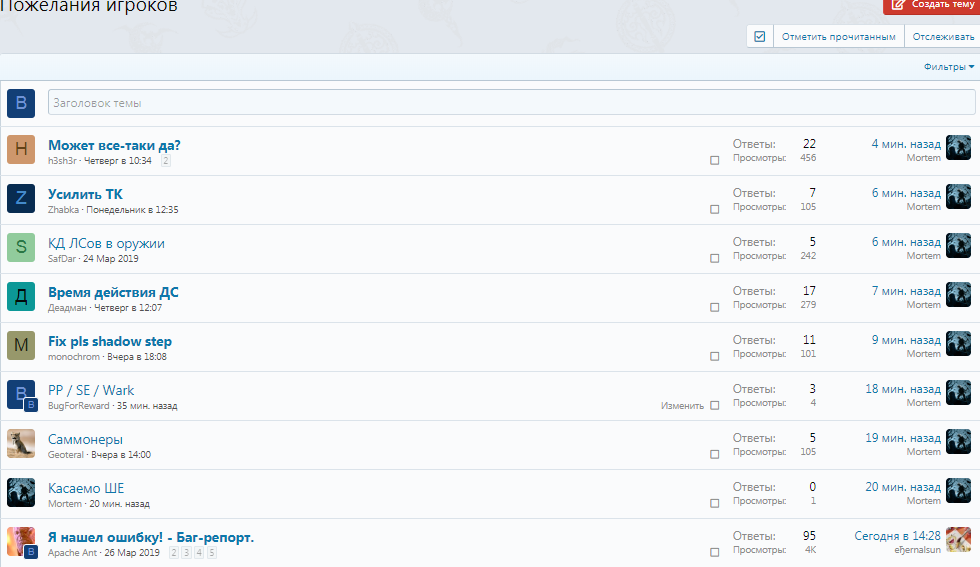Click Изменить link on PP / SE / Wark

[682, 406]
